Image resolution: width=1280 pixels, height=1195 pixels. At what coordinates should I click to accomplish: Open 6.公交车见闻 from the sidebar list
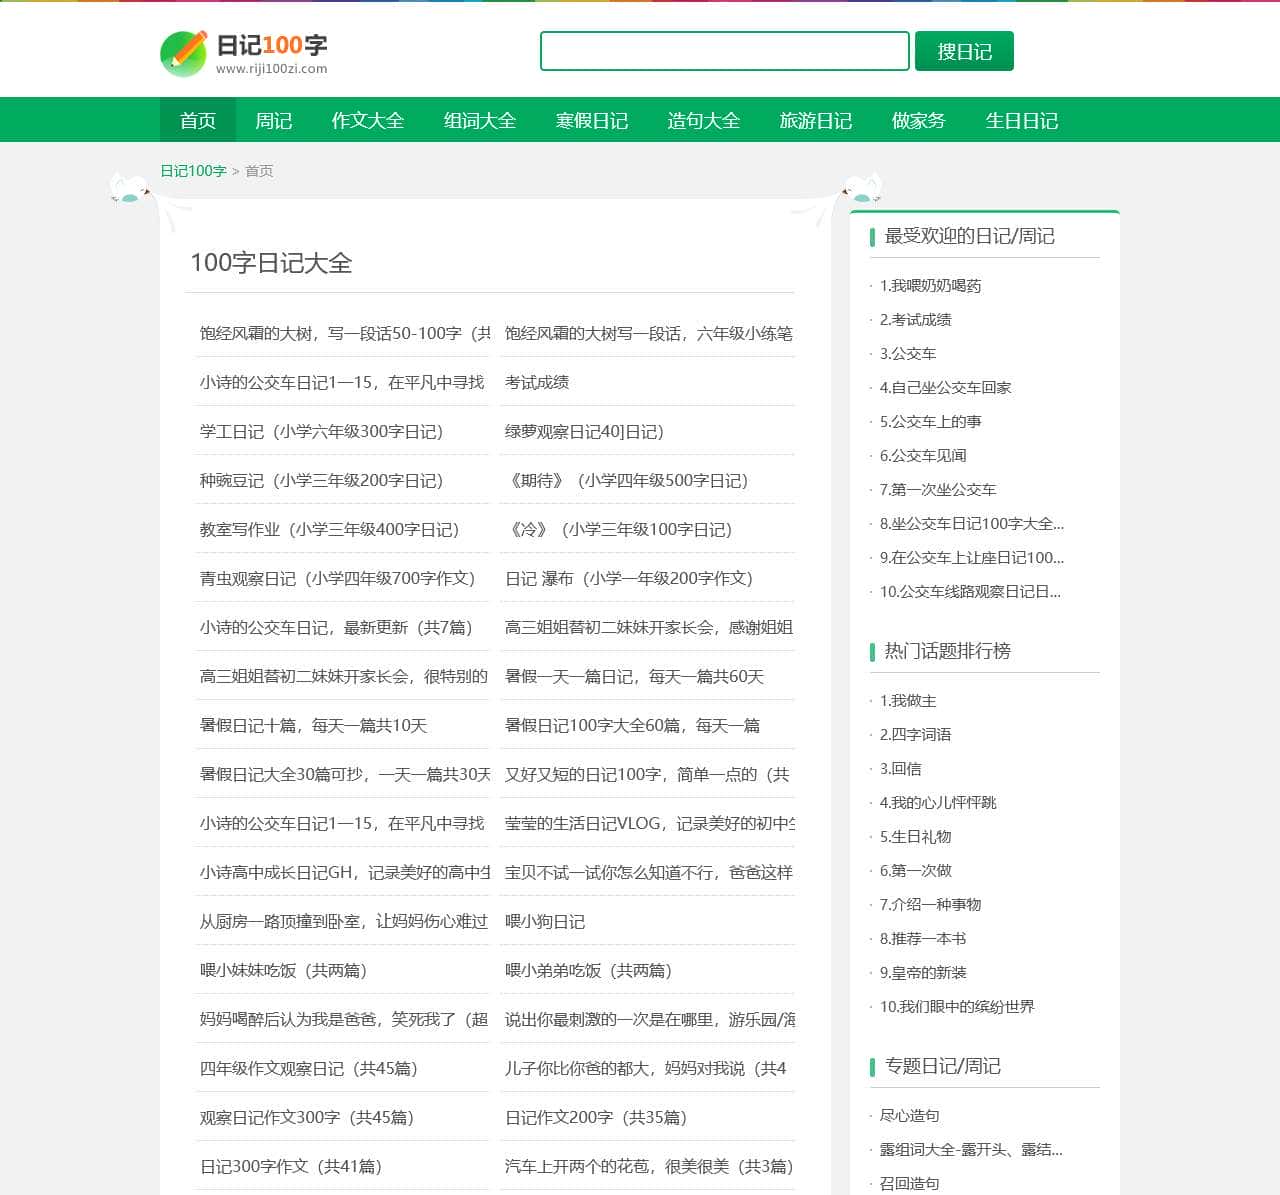(x=923, y=456)
